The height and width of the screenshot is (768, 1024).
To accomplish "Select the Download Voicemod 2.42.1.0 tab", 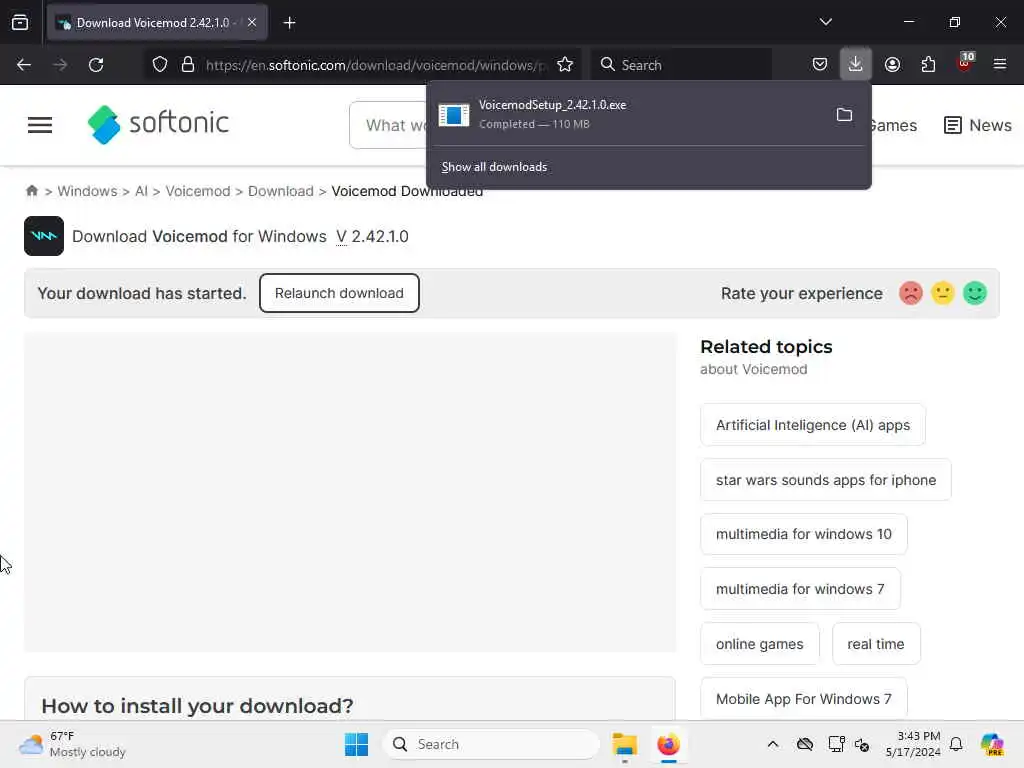I will point(157,23).
